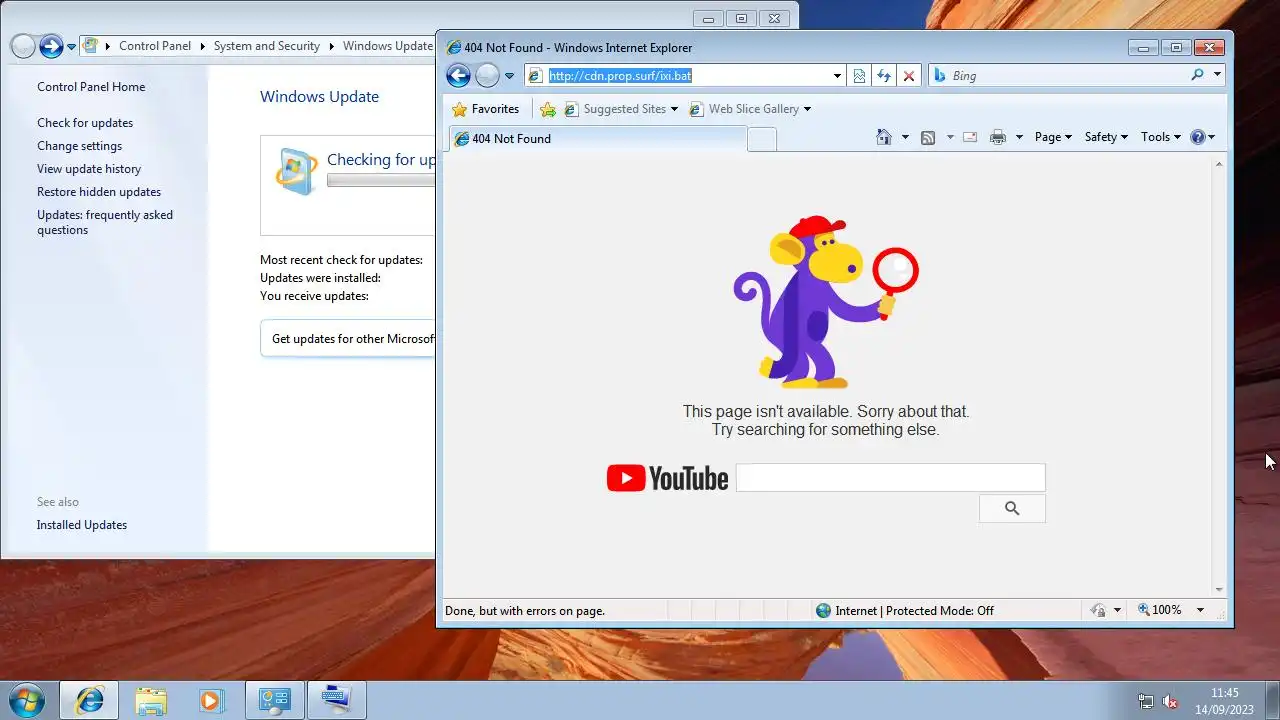
Task: Toggle Compatibility View icon
Action: click(859, 76)
